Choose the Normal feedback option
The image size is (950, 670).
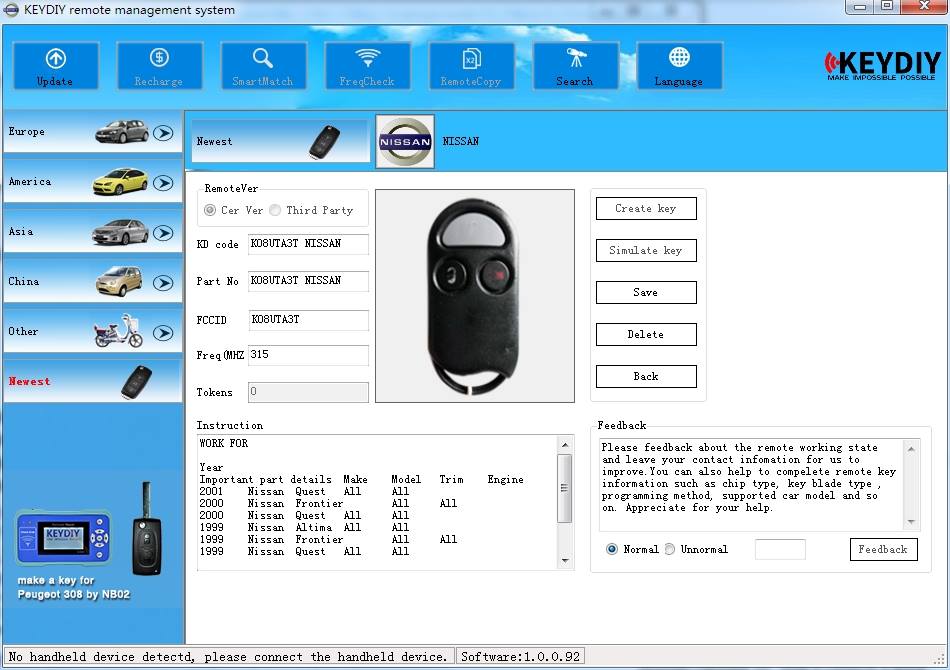(x=612, y=549)
